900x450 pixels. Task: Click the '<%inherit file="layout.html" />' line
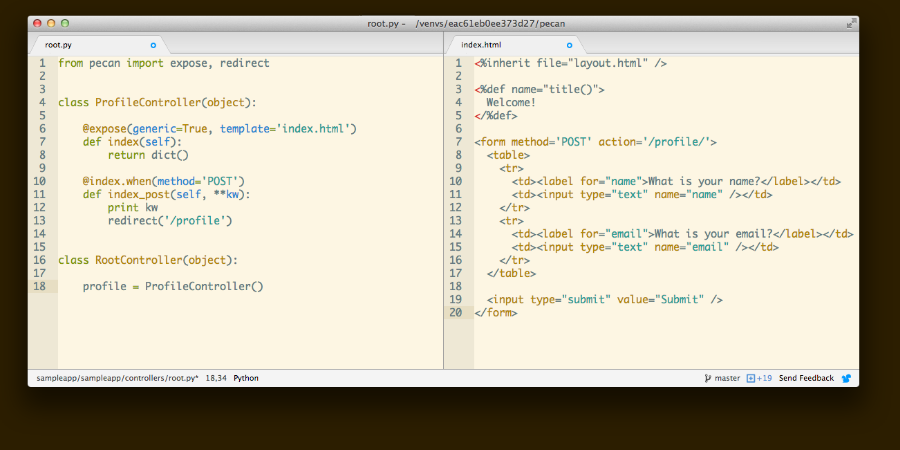(571, 63)
